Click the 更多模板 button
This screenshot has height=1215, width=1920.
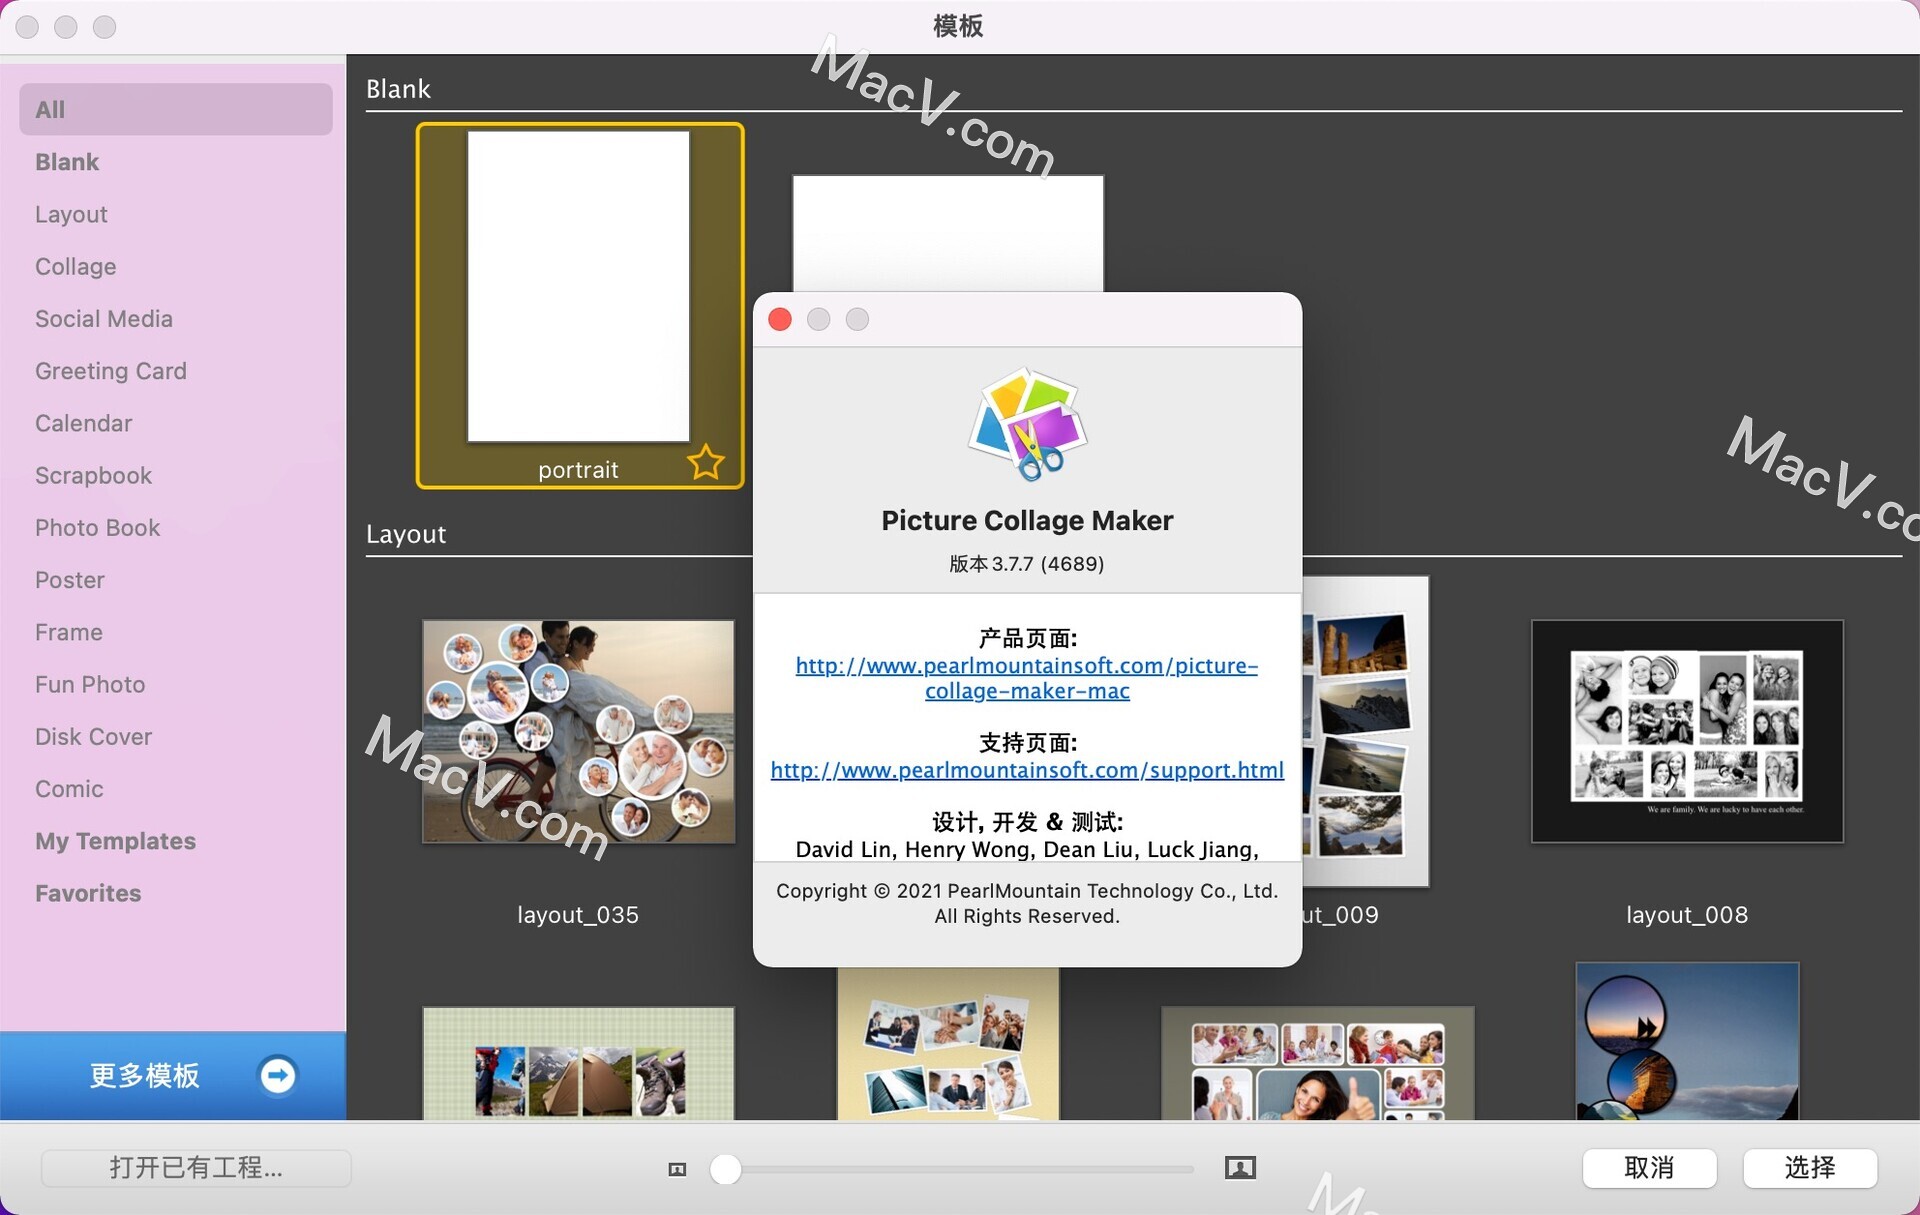point(173,1075)
